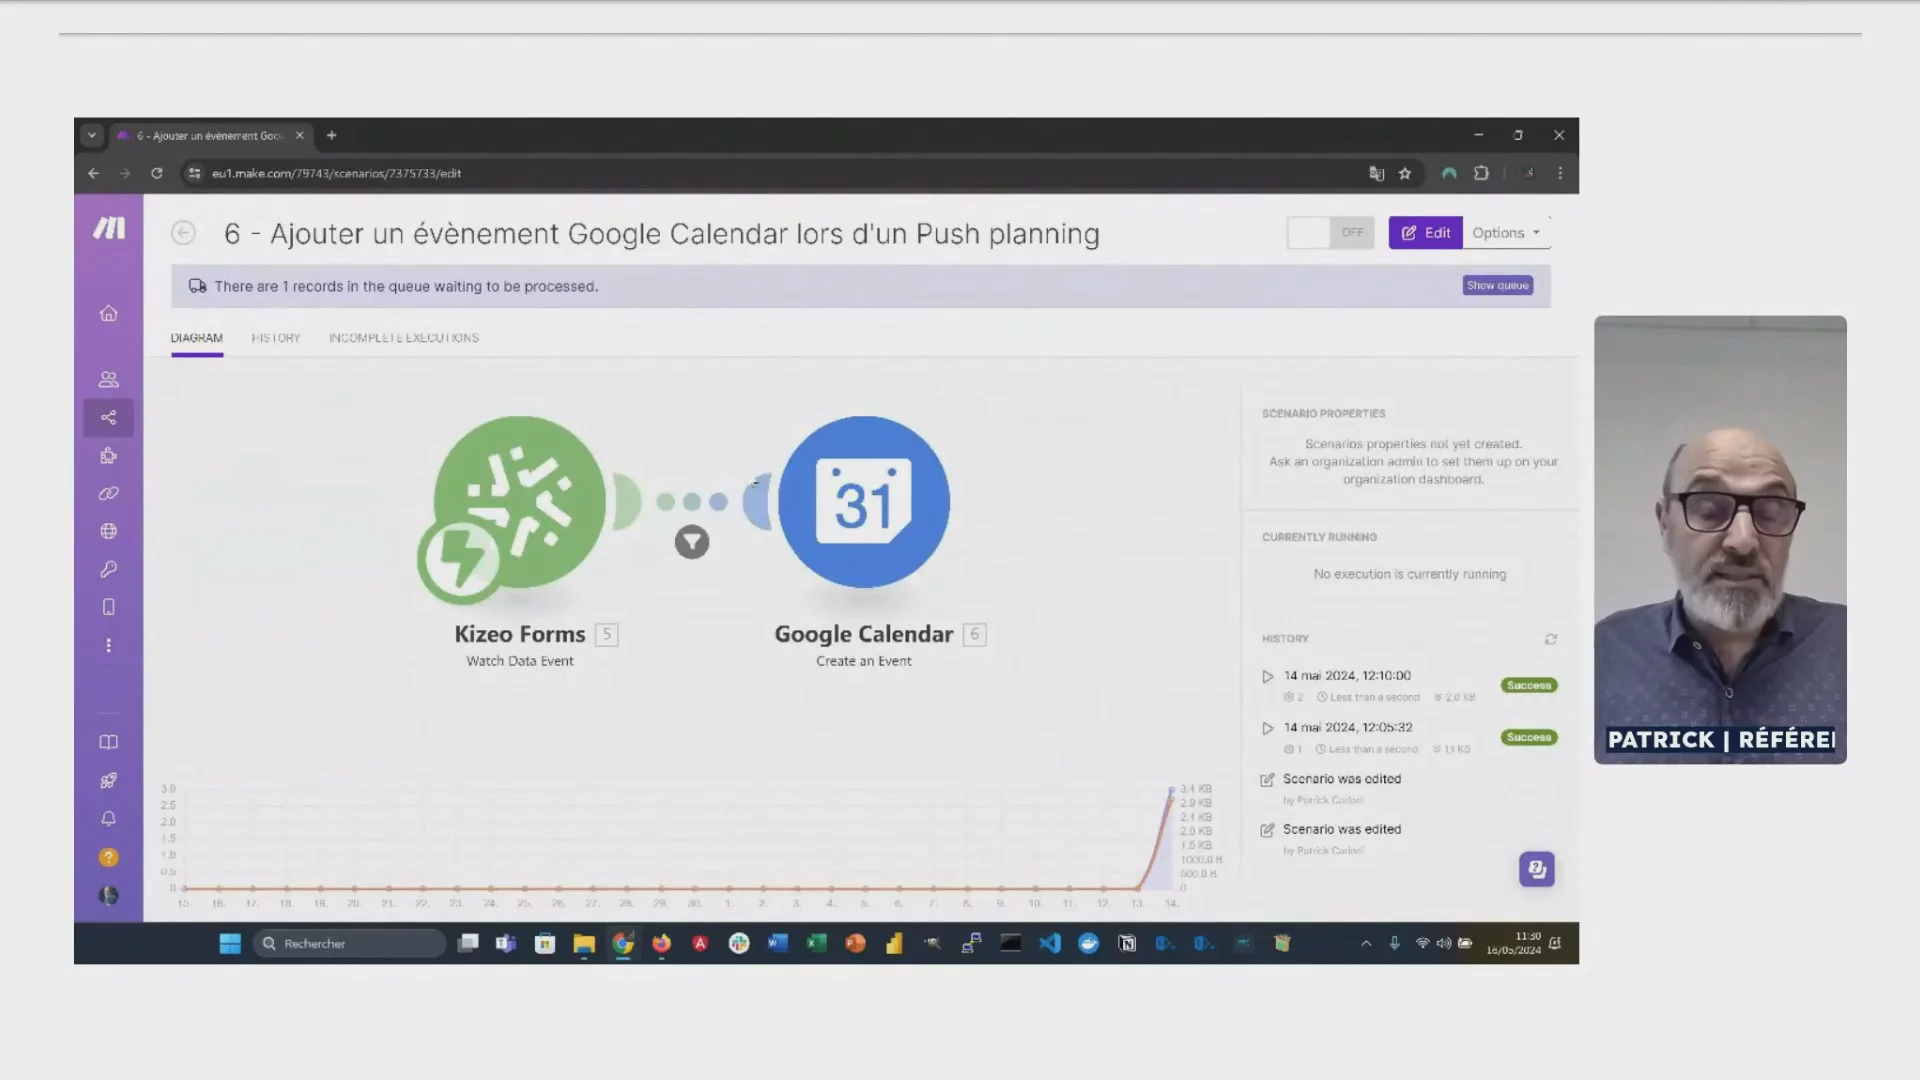1920x1080 pixels.
Task: Click the browser address bar URL
Action: click(x=336, y=173)
